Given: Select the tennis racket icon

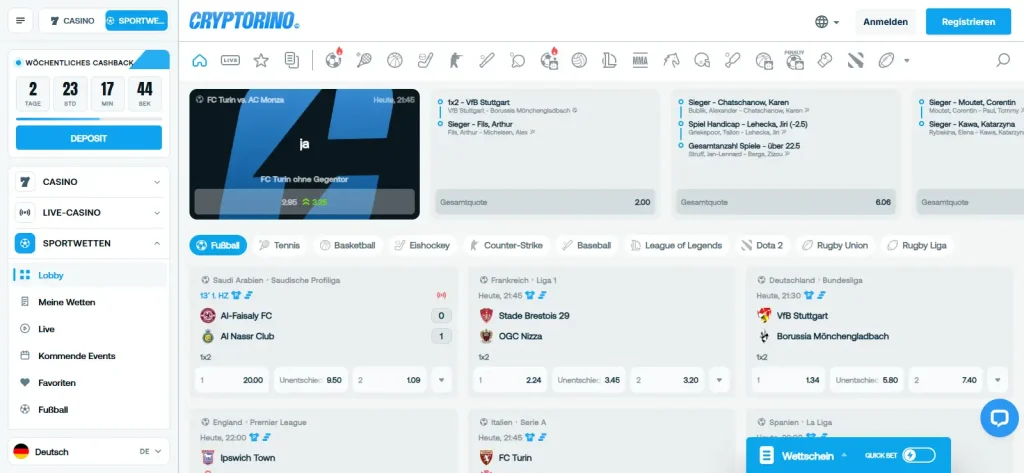Looking at the screenshot, I should [x=364, y=60].
